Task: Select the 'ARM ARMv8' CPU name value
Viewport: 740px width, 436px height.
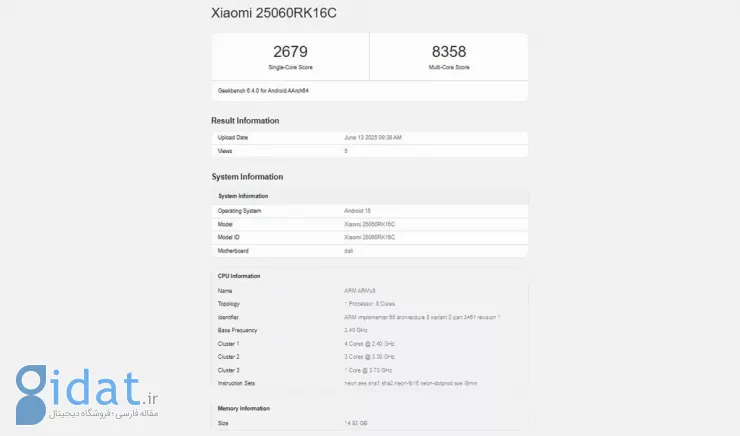Action: (x=360, y=291)
